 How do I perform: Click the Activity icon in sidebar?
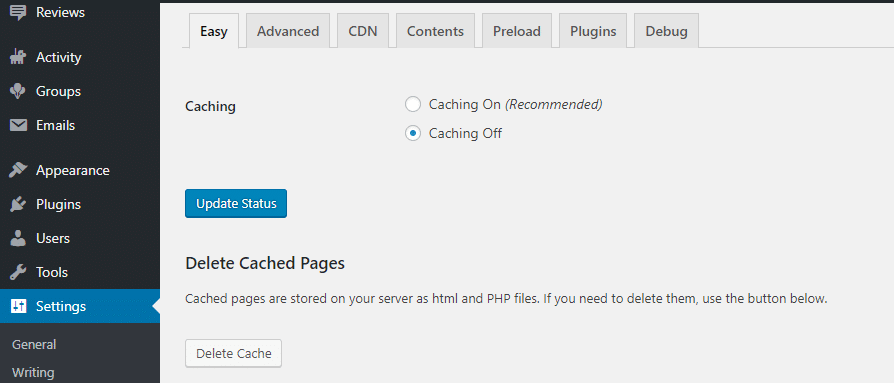click(x=18, y=58)
